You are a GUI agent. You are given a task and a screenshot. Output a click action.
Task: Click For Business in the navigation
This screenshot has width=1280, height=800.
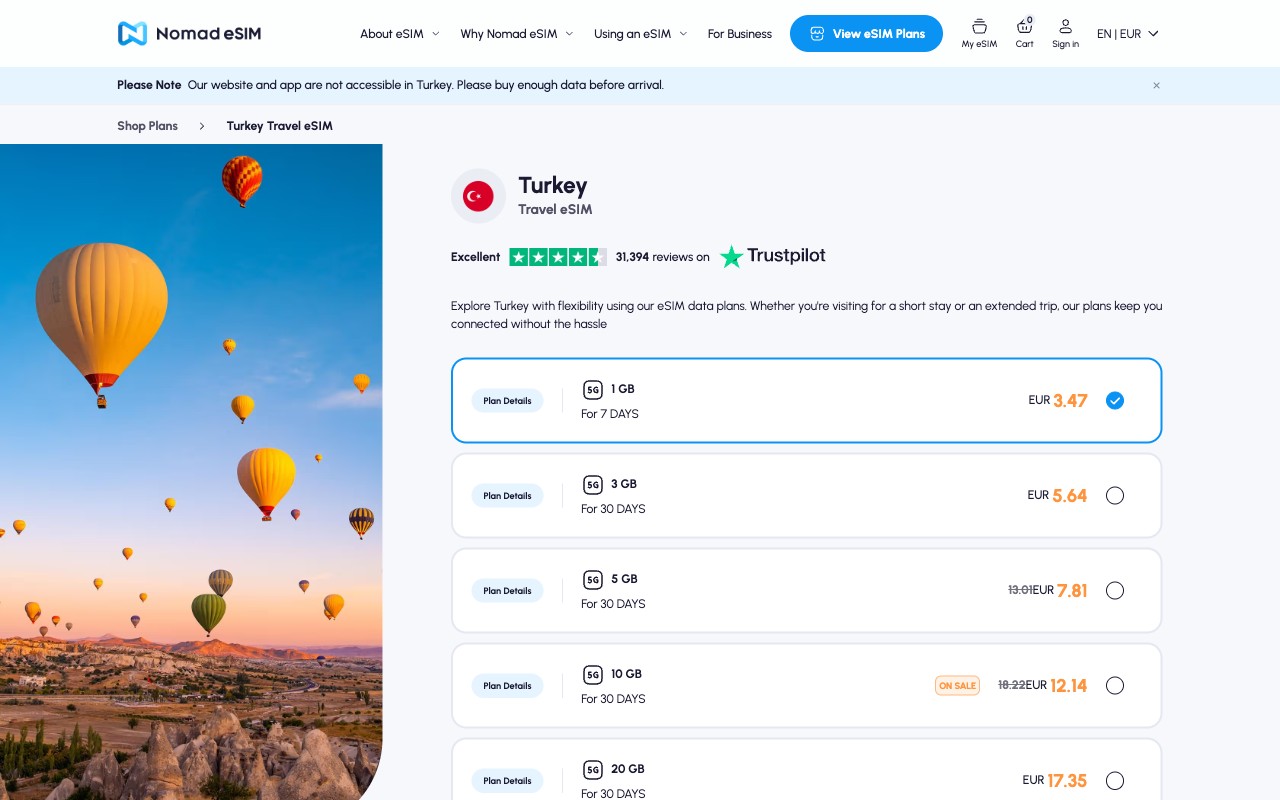739,33
